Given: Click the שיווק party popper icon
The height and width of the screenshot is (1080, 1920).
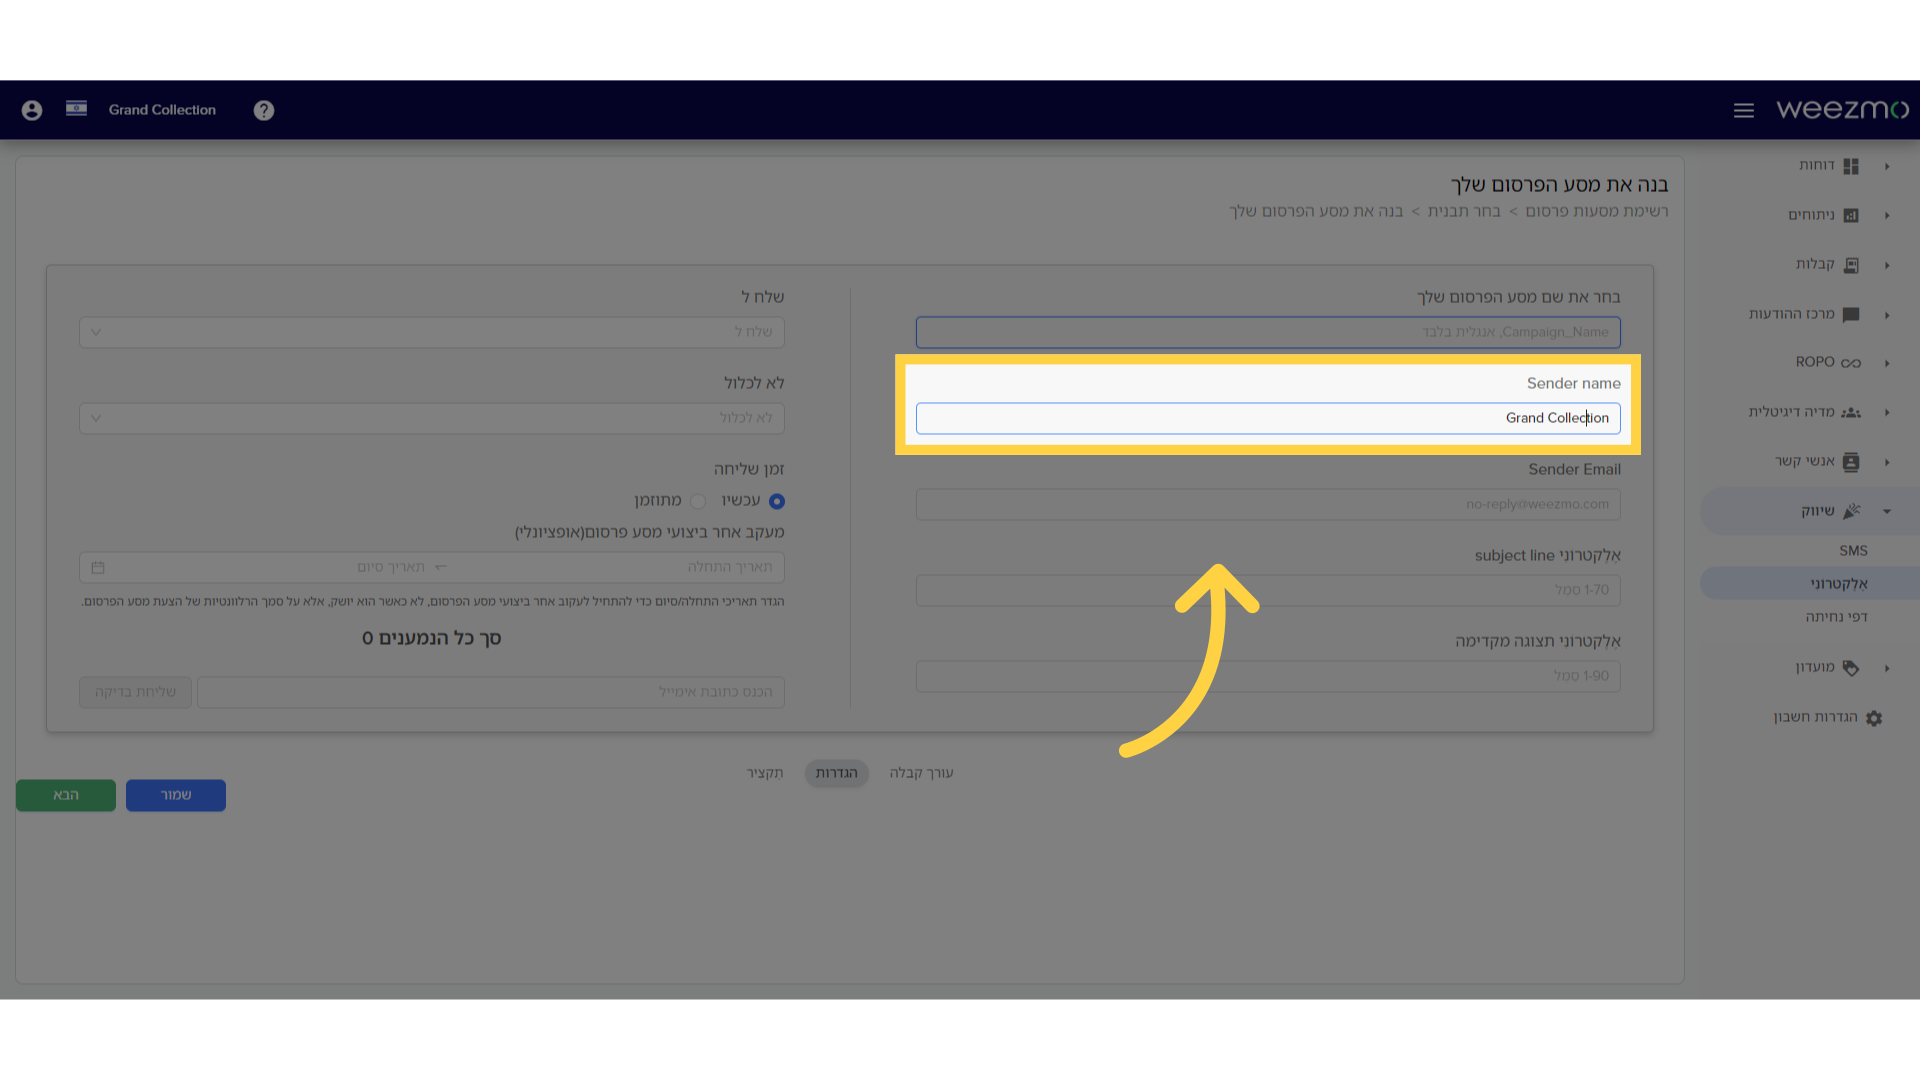Looking at the screenshot, I should 1851,511.
